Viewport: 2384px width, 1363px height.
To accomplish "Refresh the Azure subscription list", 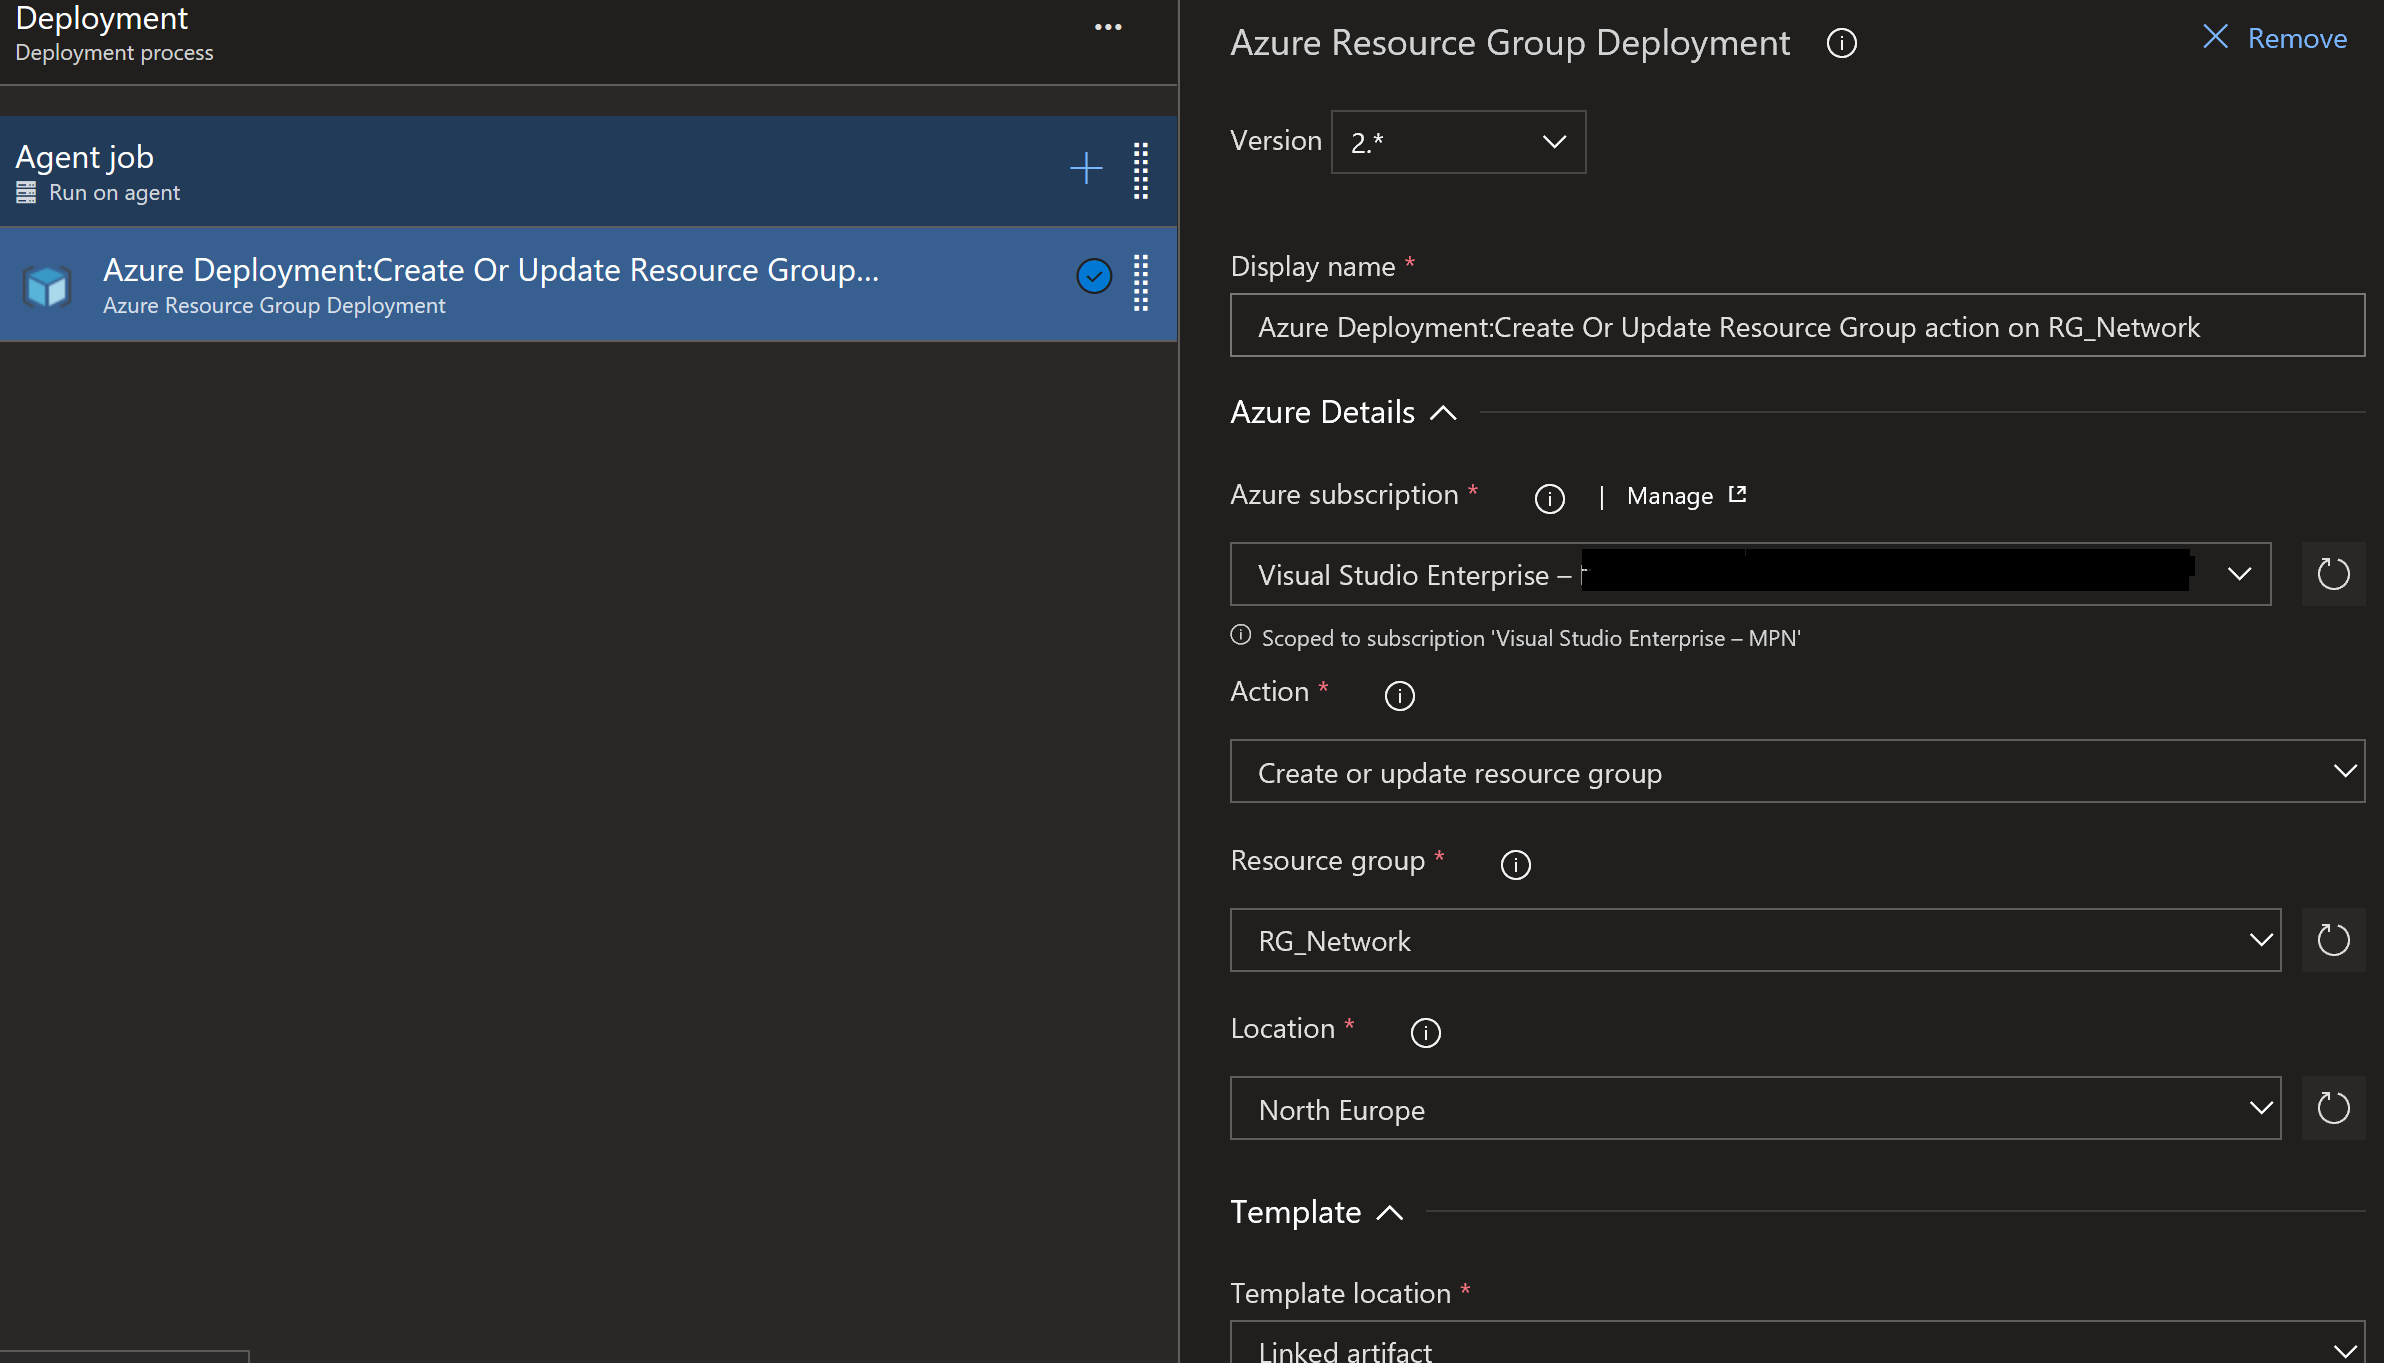I will coord(2333,574).
